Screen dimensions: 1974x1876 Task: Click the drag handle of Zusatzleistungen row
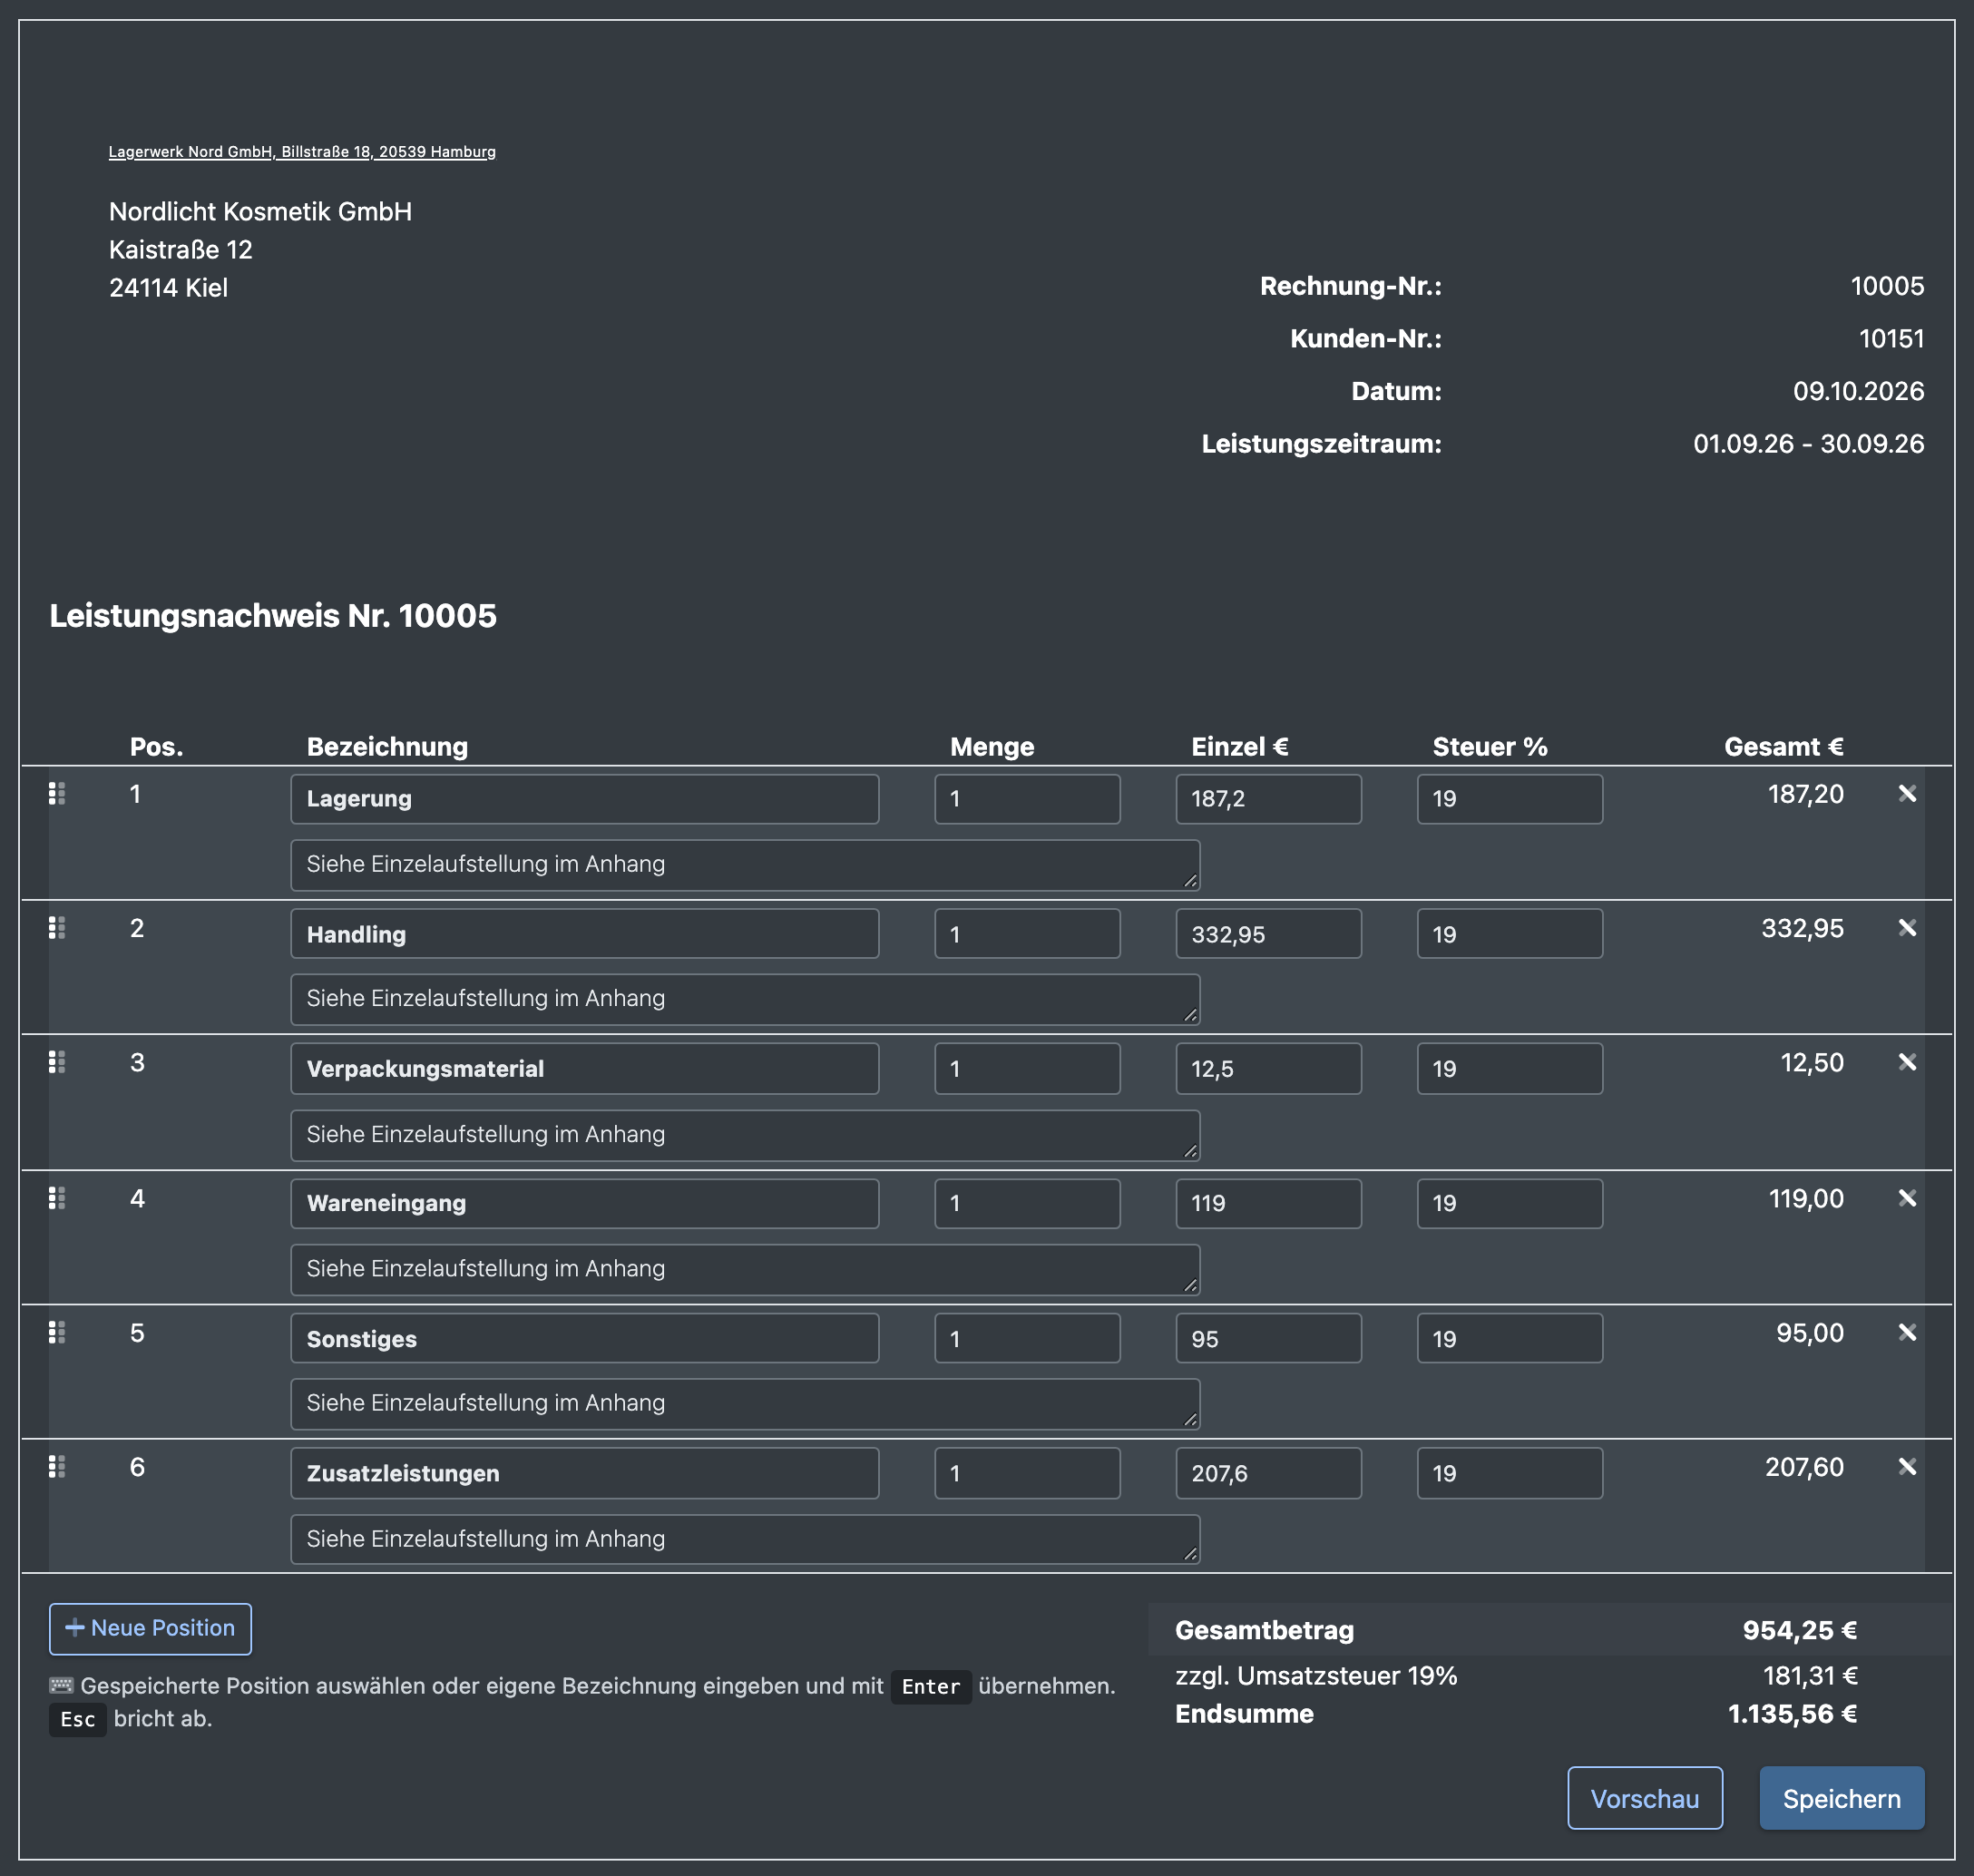[57, 1467]
